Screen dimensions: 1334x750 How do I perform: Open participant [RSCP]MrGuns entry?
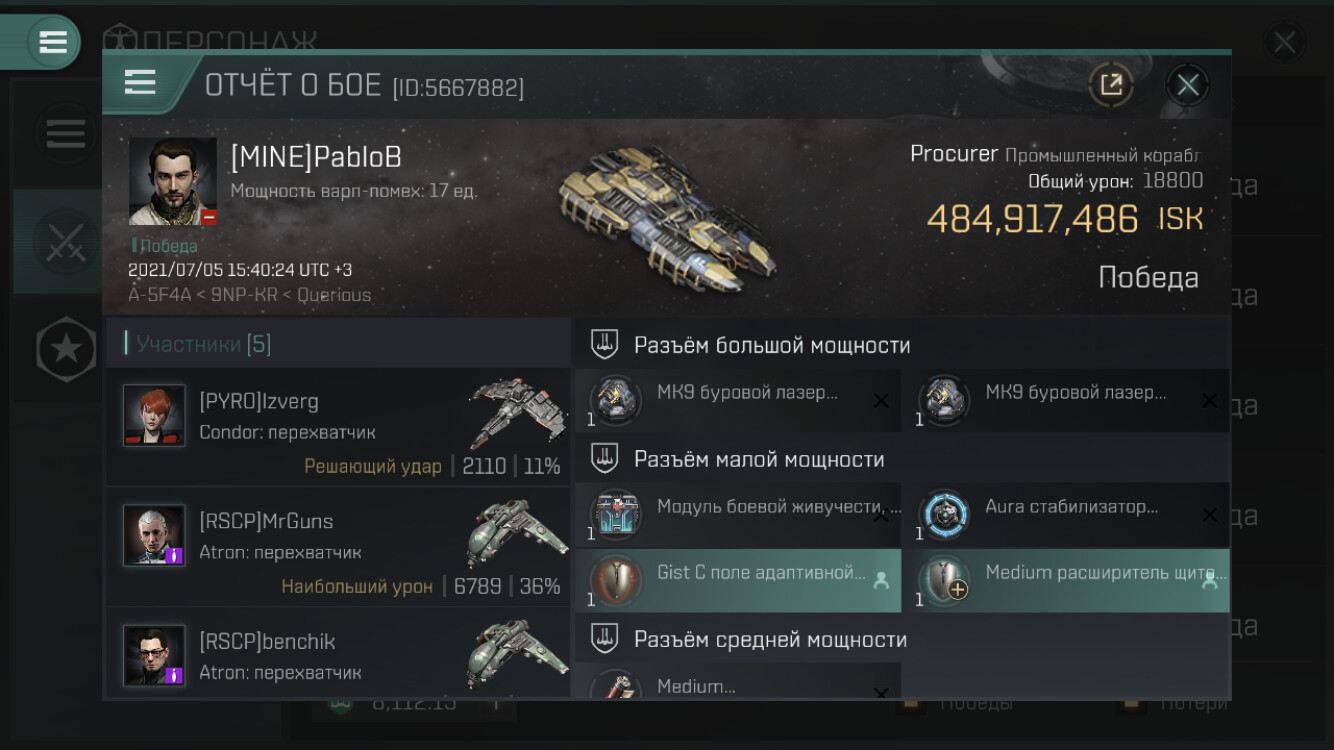point(337,547)
